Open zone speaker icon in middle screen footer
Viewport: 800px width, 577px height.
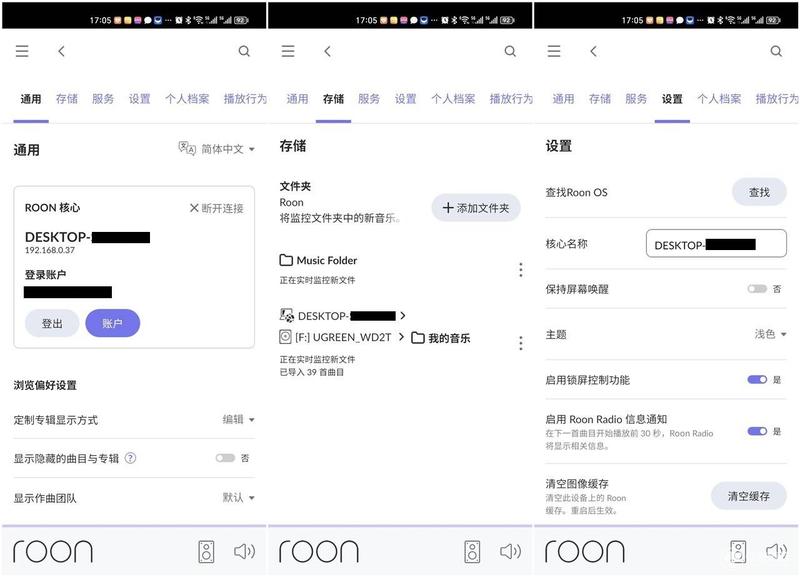pos(472,551)
